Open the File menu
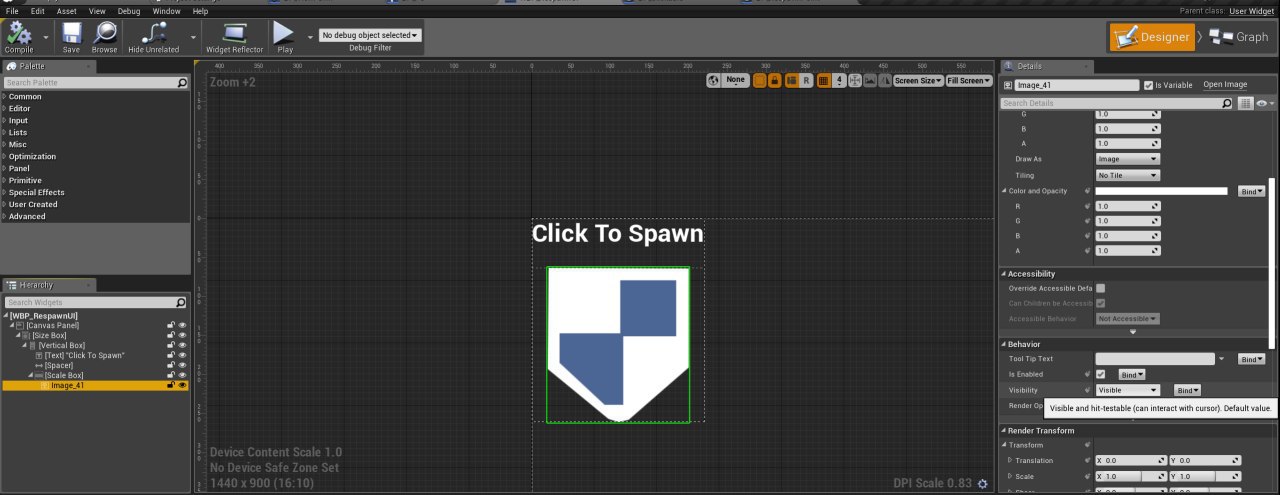1280x495 pixels. [12, 11]
